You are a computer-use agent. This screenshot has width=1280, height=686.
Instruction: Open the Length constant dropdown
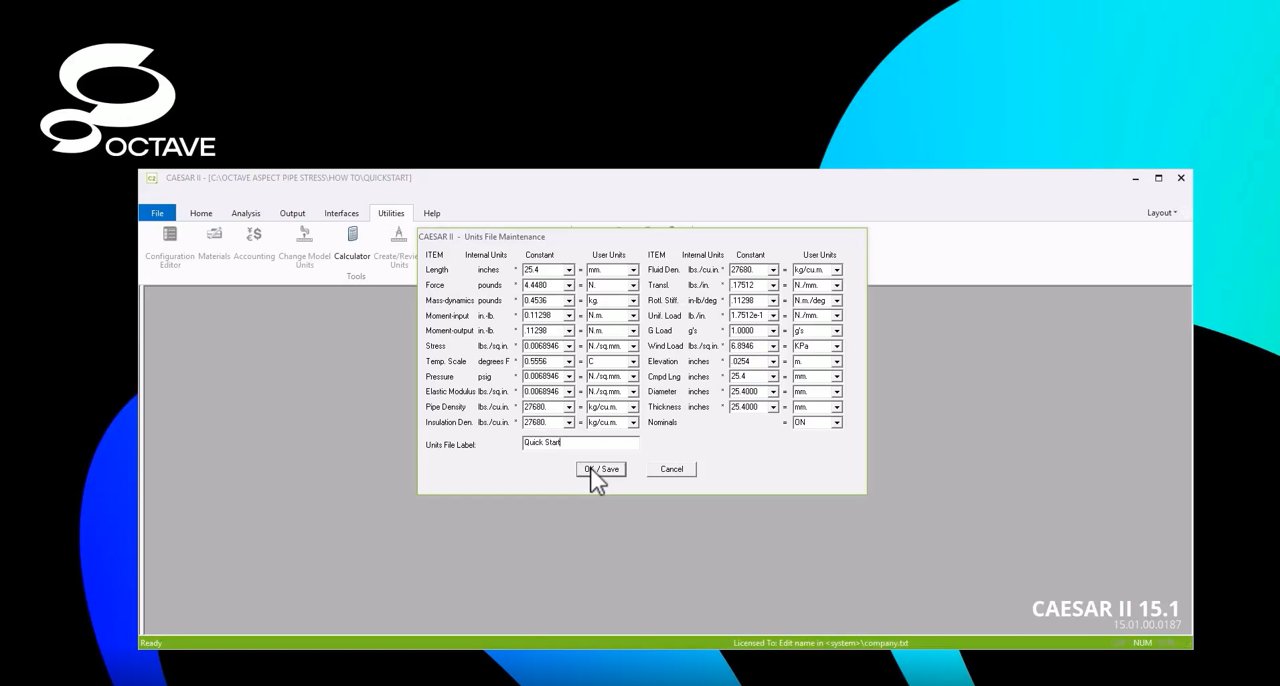[569, 270]
